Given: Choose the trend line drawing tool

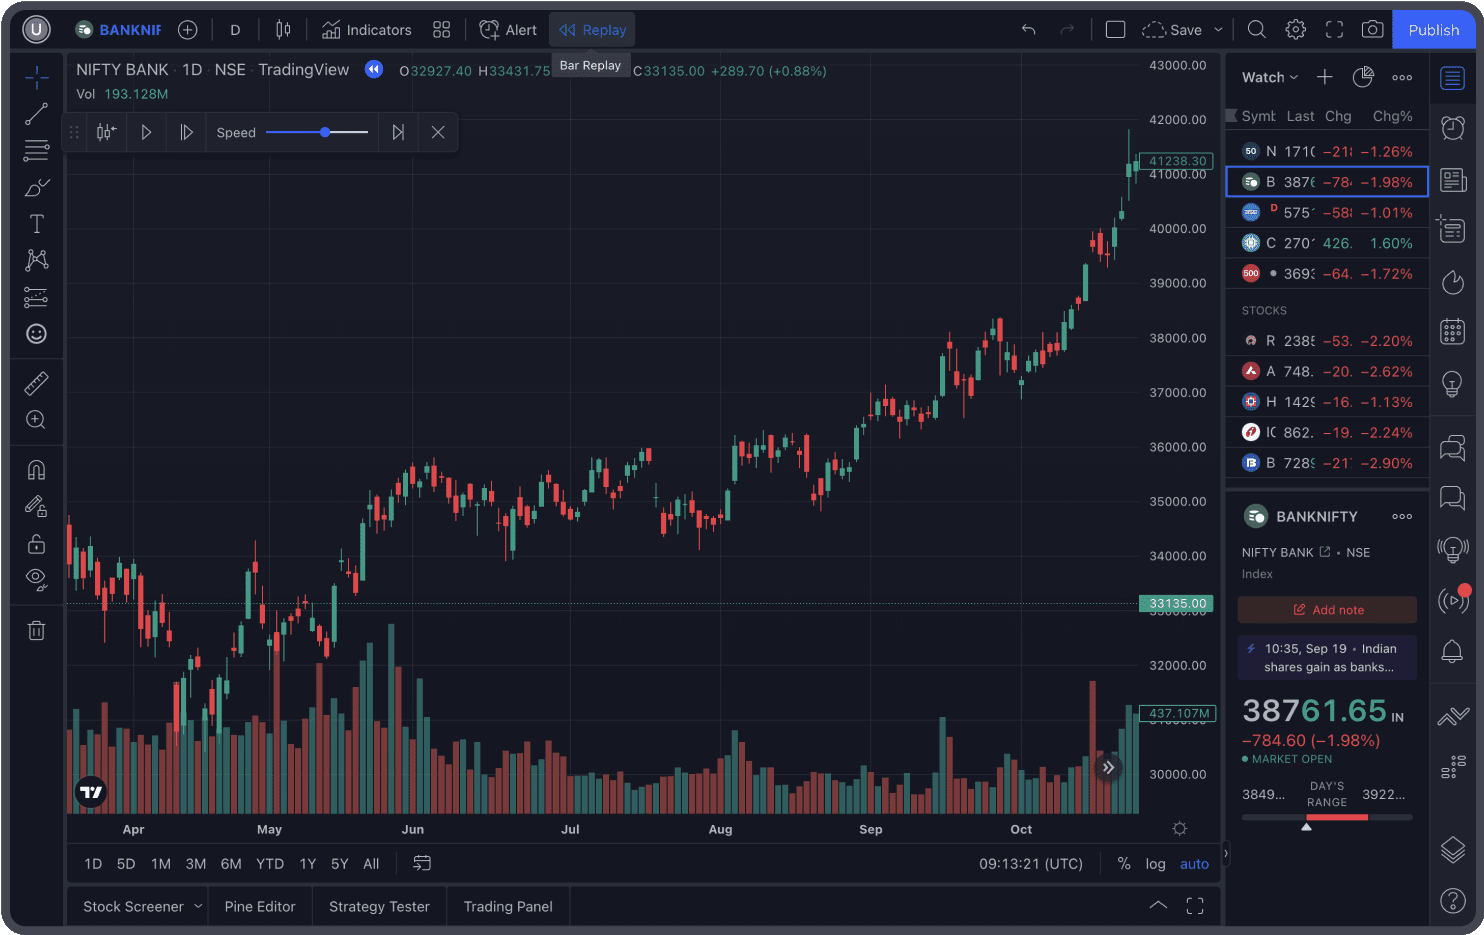Looking at the screenshot, I should [36, 114].
